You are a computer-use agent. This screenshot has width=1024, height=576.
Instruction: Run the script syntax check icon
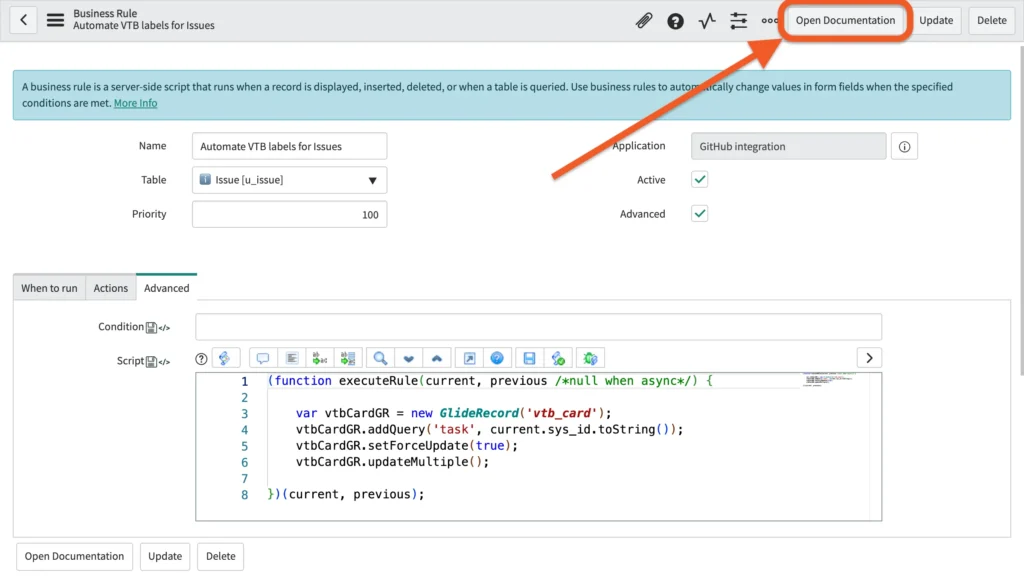558,358
